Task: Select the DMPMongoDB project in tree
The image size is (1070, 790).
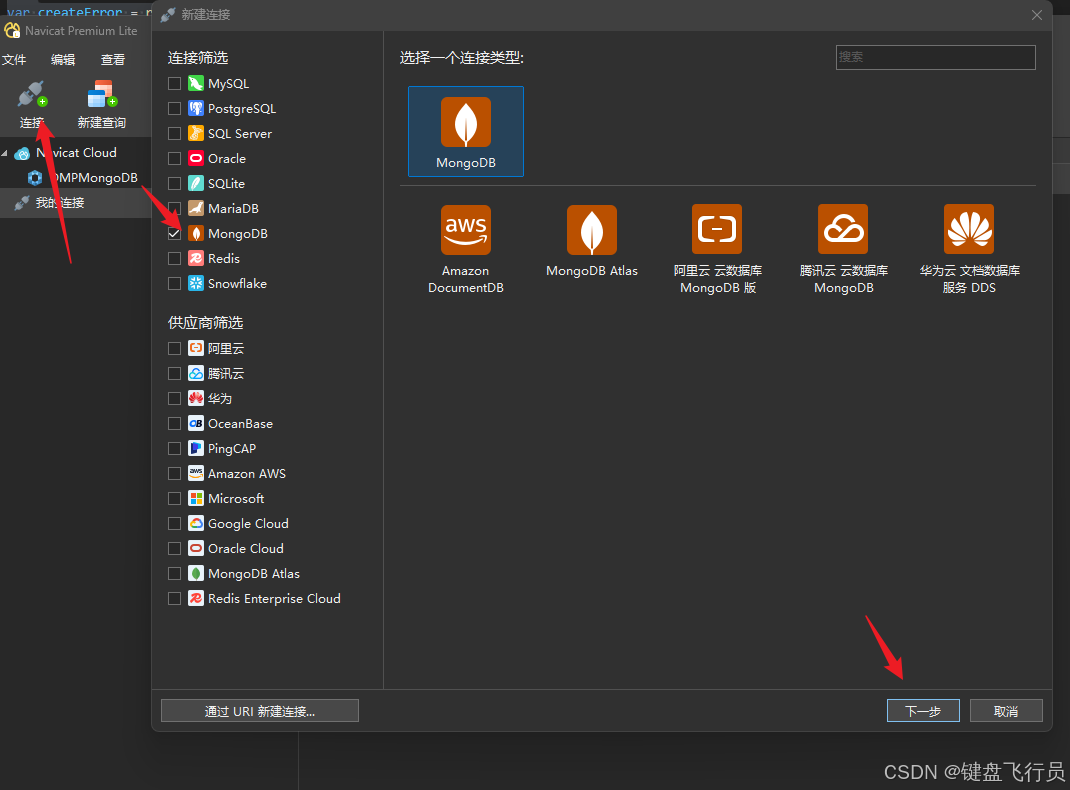Action: 83,178
